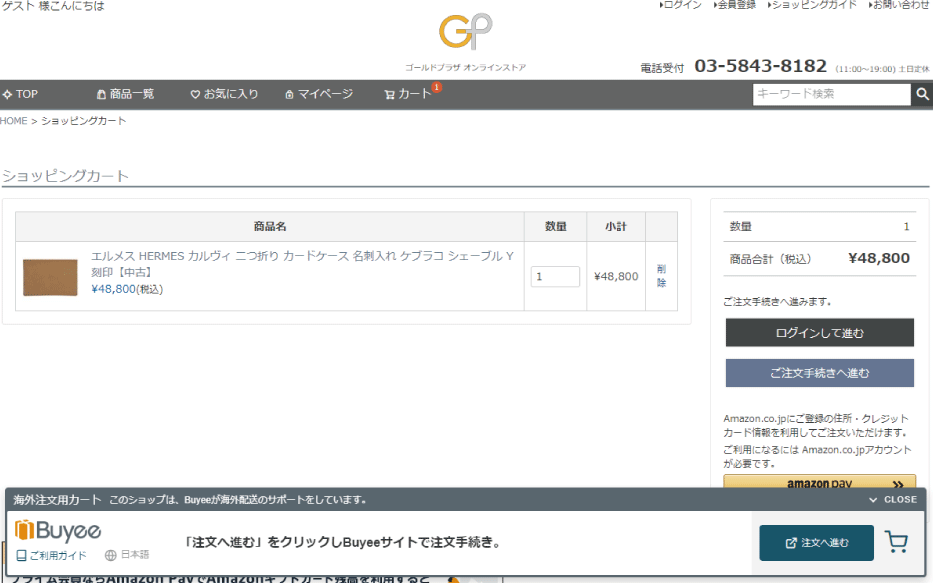Click 削除 to remove the cart item
This screenshot has width=933, height=583.
(661, 276)
